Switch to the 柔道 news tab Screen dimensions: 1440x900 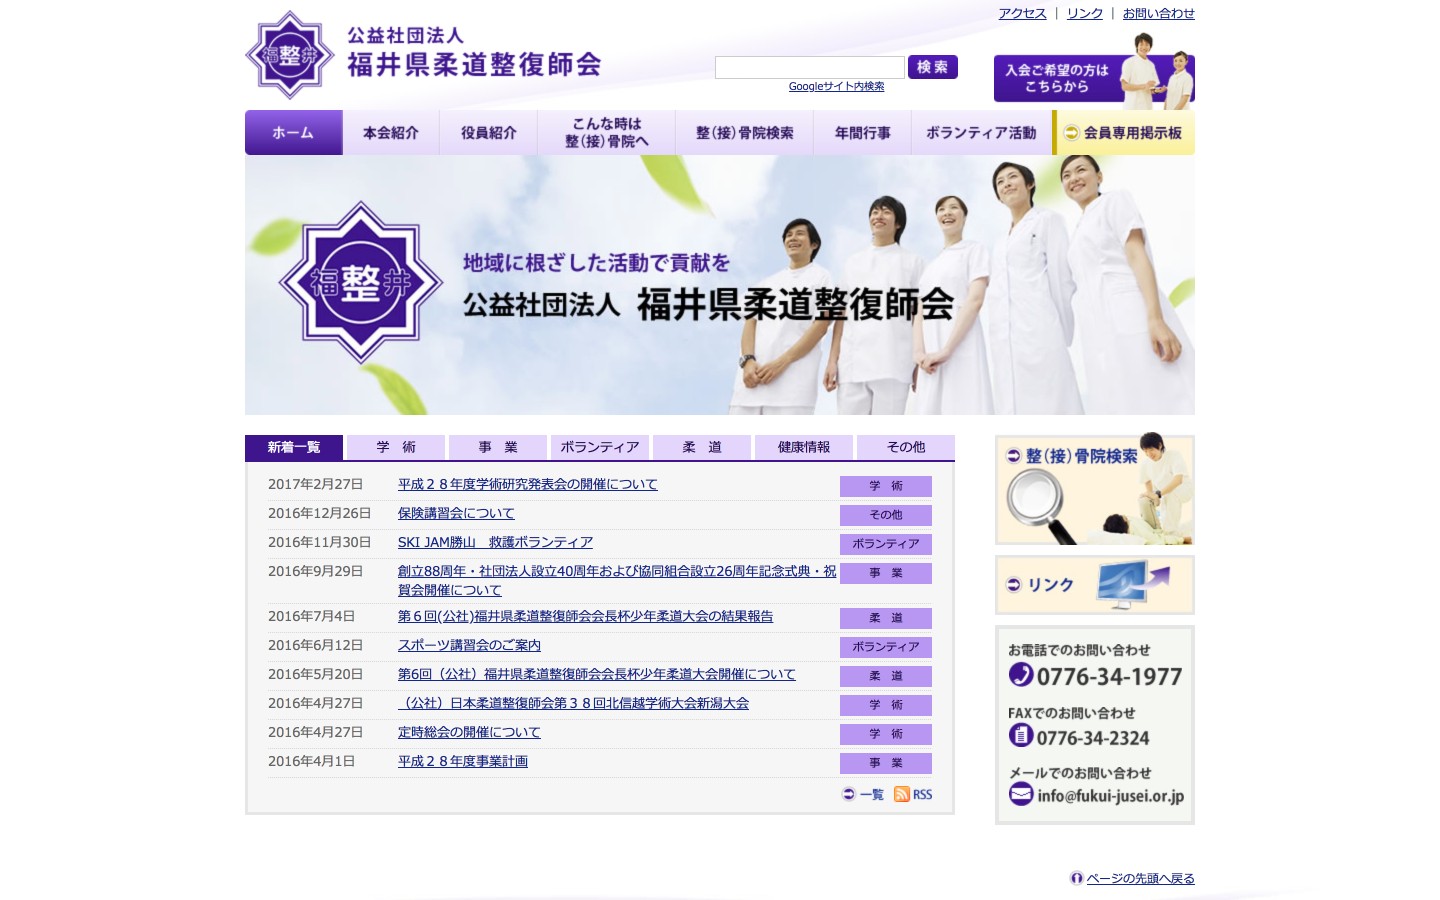(702, 447)
